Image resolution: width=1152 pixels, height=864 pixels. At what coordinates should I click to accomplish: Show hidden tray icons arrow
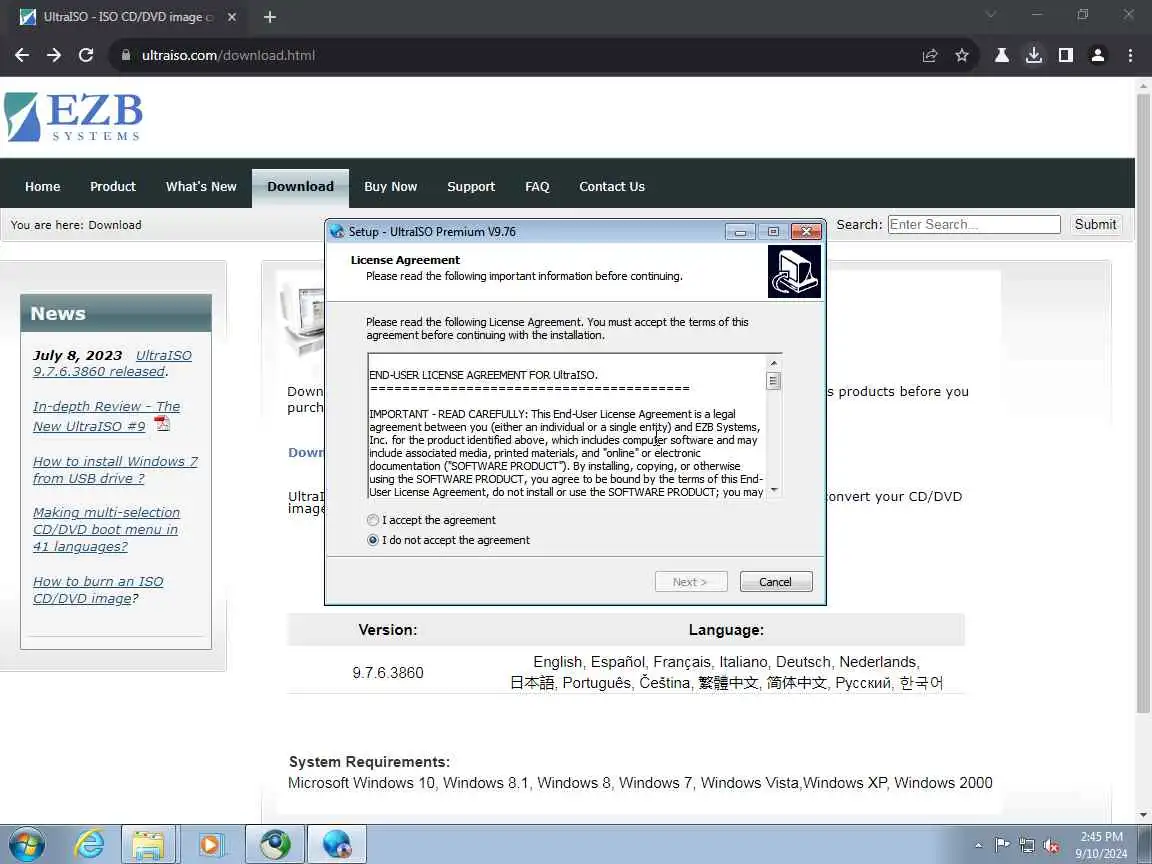point(978,846)
